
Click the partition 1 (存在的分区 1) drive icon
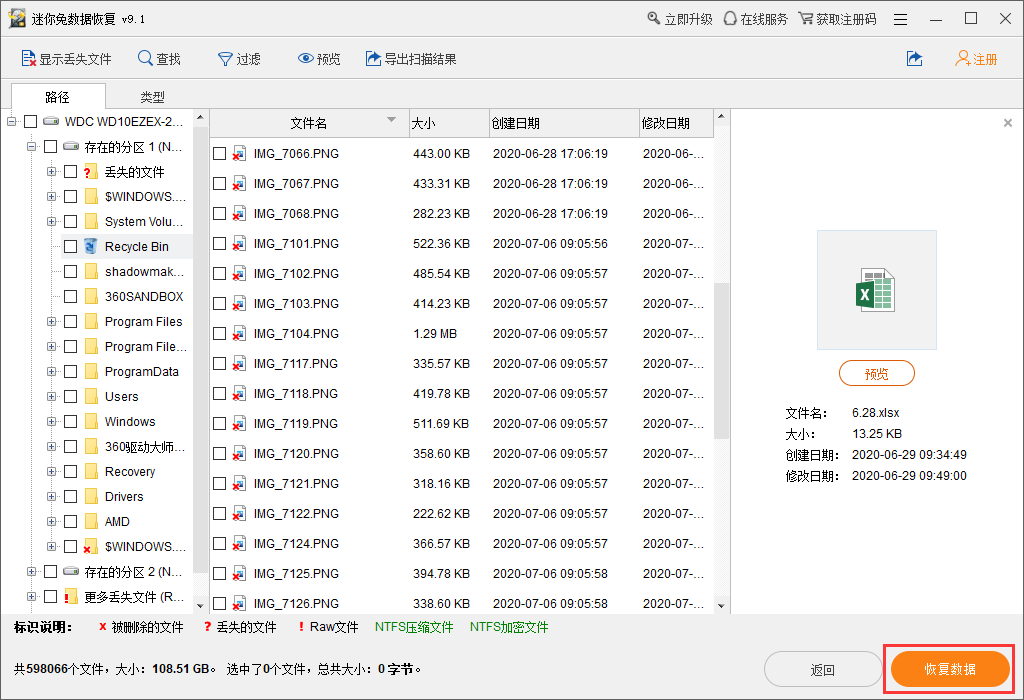coord(71,146)
